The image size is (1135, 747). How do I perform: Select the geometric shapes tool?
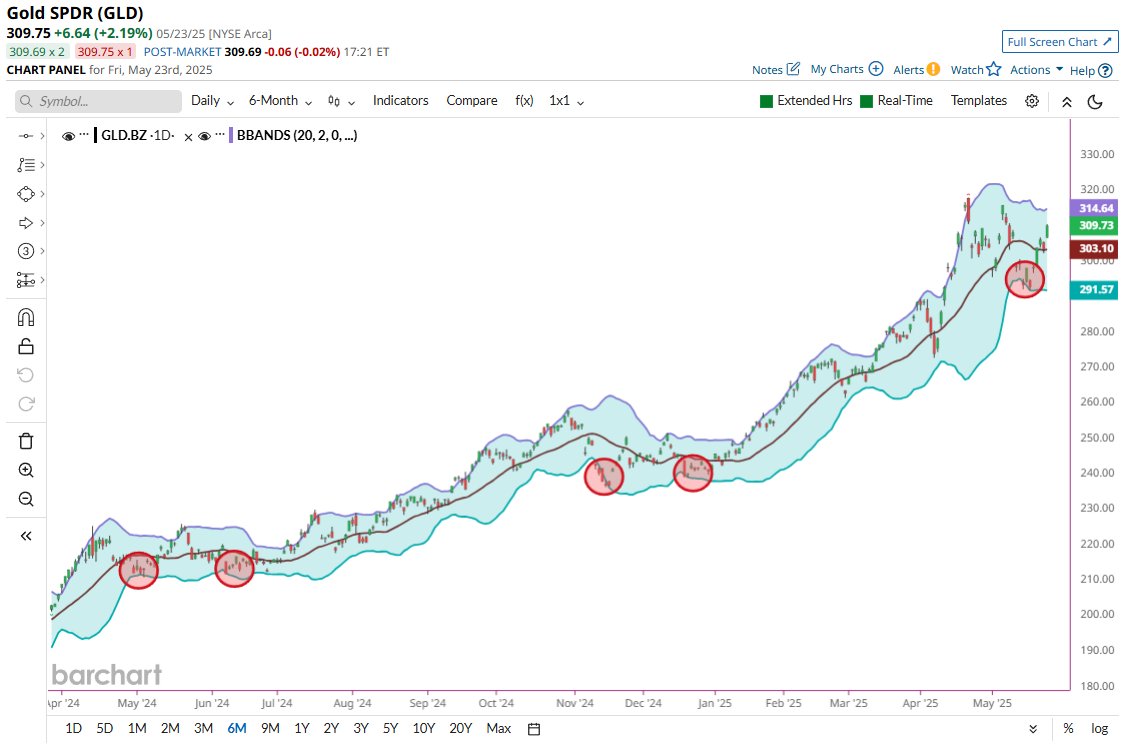25,194
